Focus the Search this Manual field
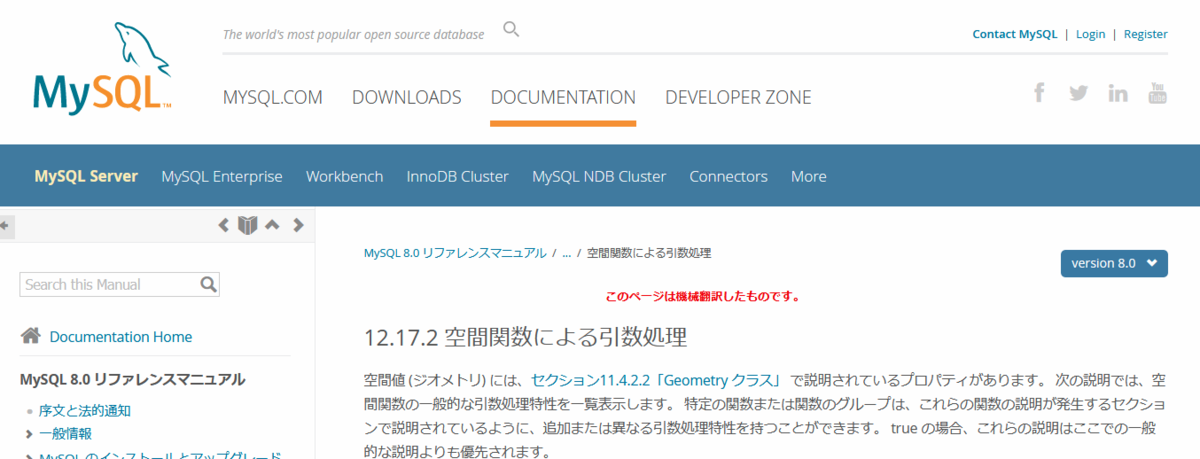Viewport: 1200px width, 459px height. click(x=110, y=285)
